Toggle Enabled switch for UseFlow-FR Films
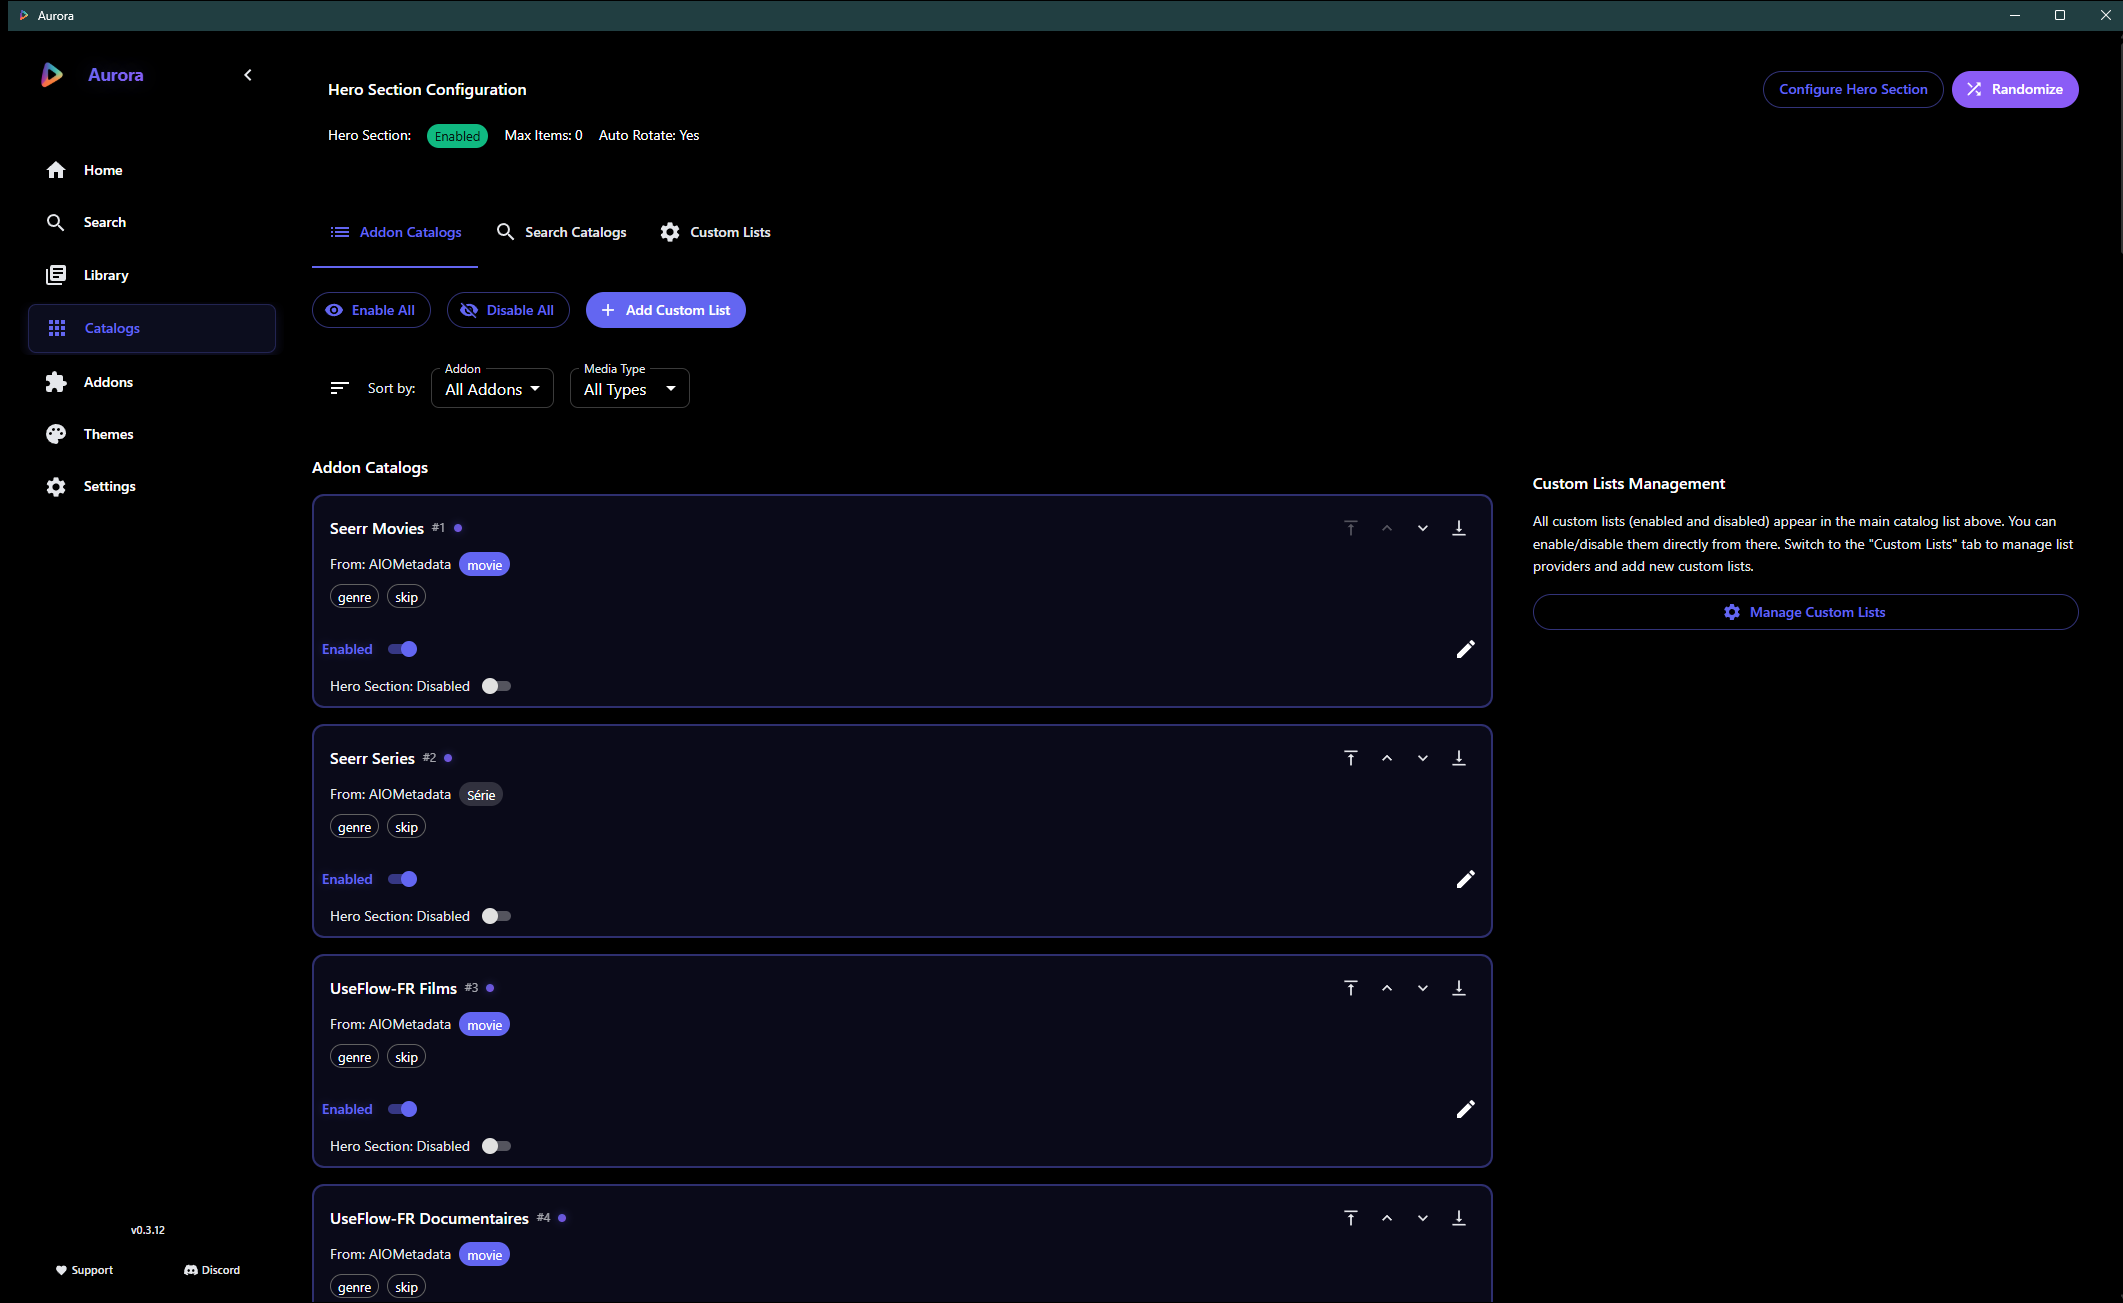The height and width of the screenshot is (1303, 2123). [403, 1109]
